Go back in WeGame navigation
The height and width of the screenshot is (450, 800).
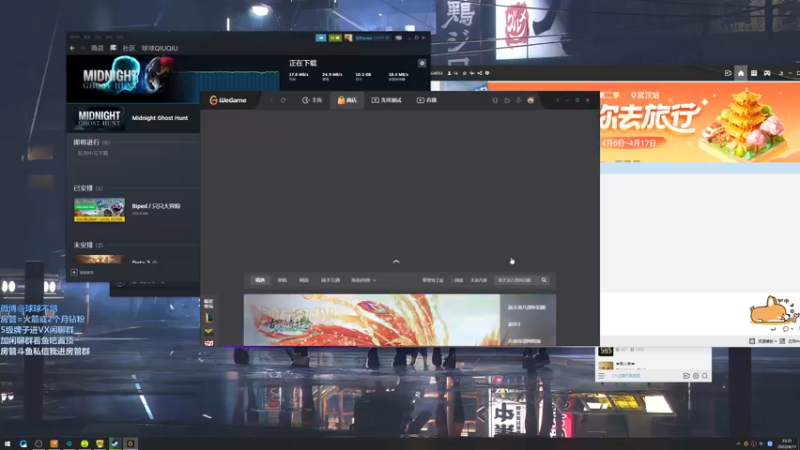(271, 100)
